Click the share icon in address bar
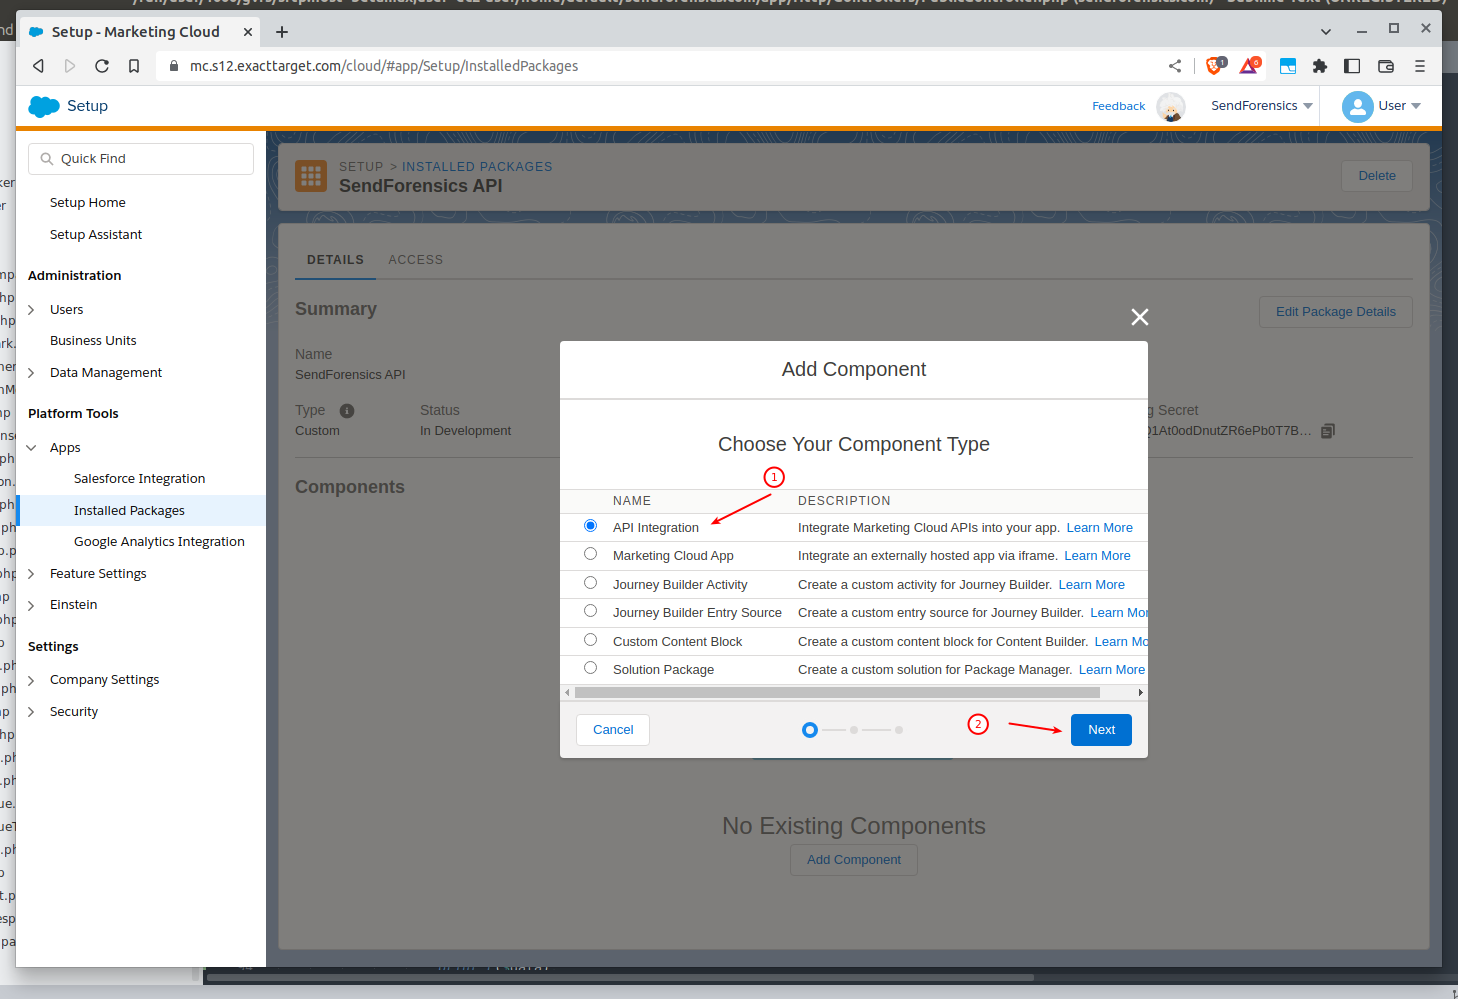This screenshot has height=999, width=1458. click(x=1175, y=66)
